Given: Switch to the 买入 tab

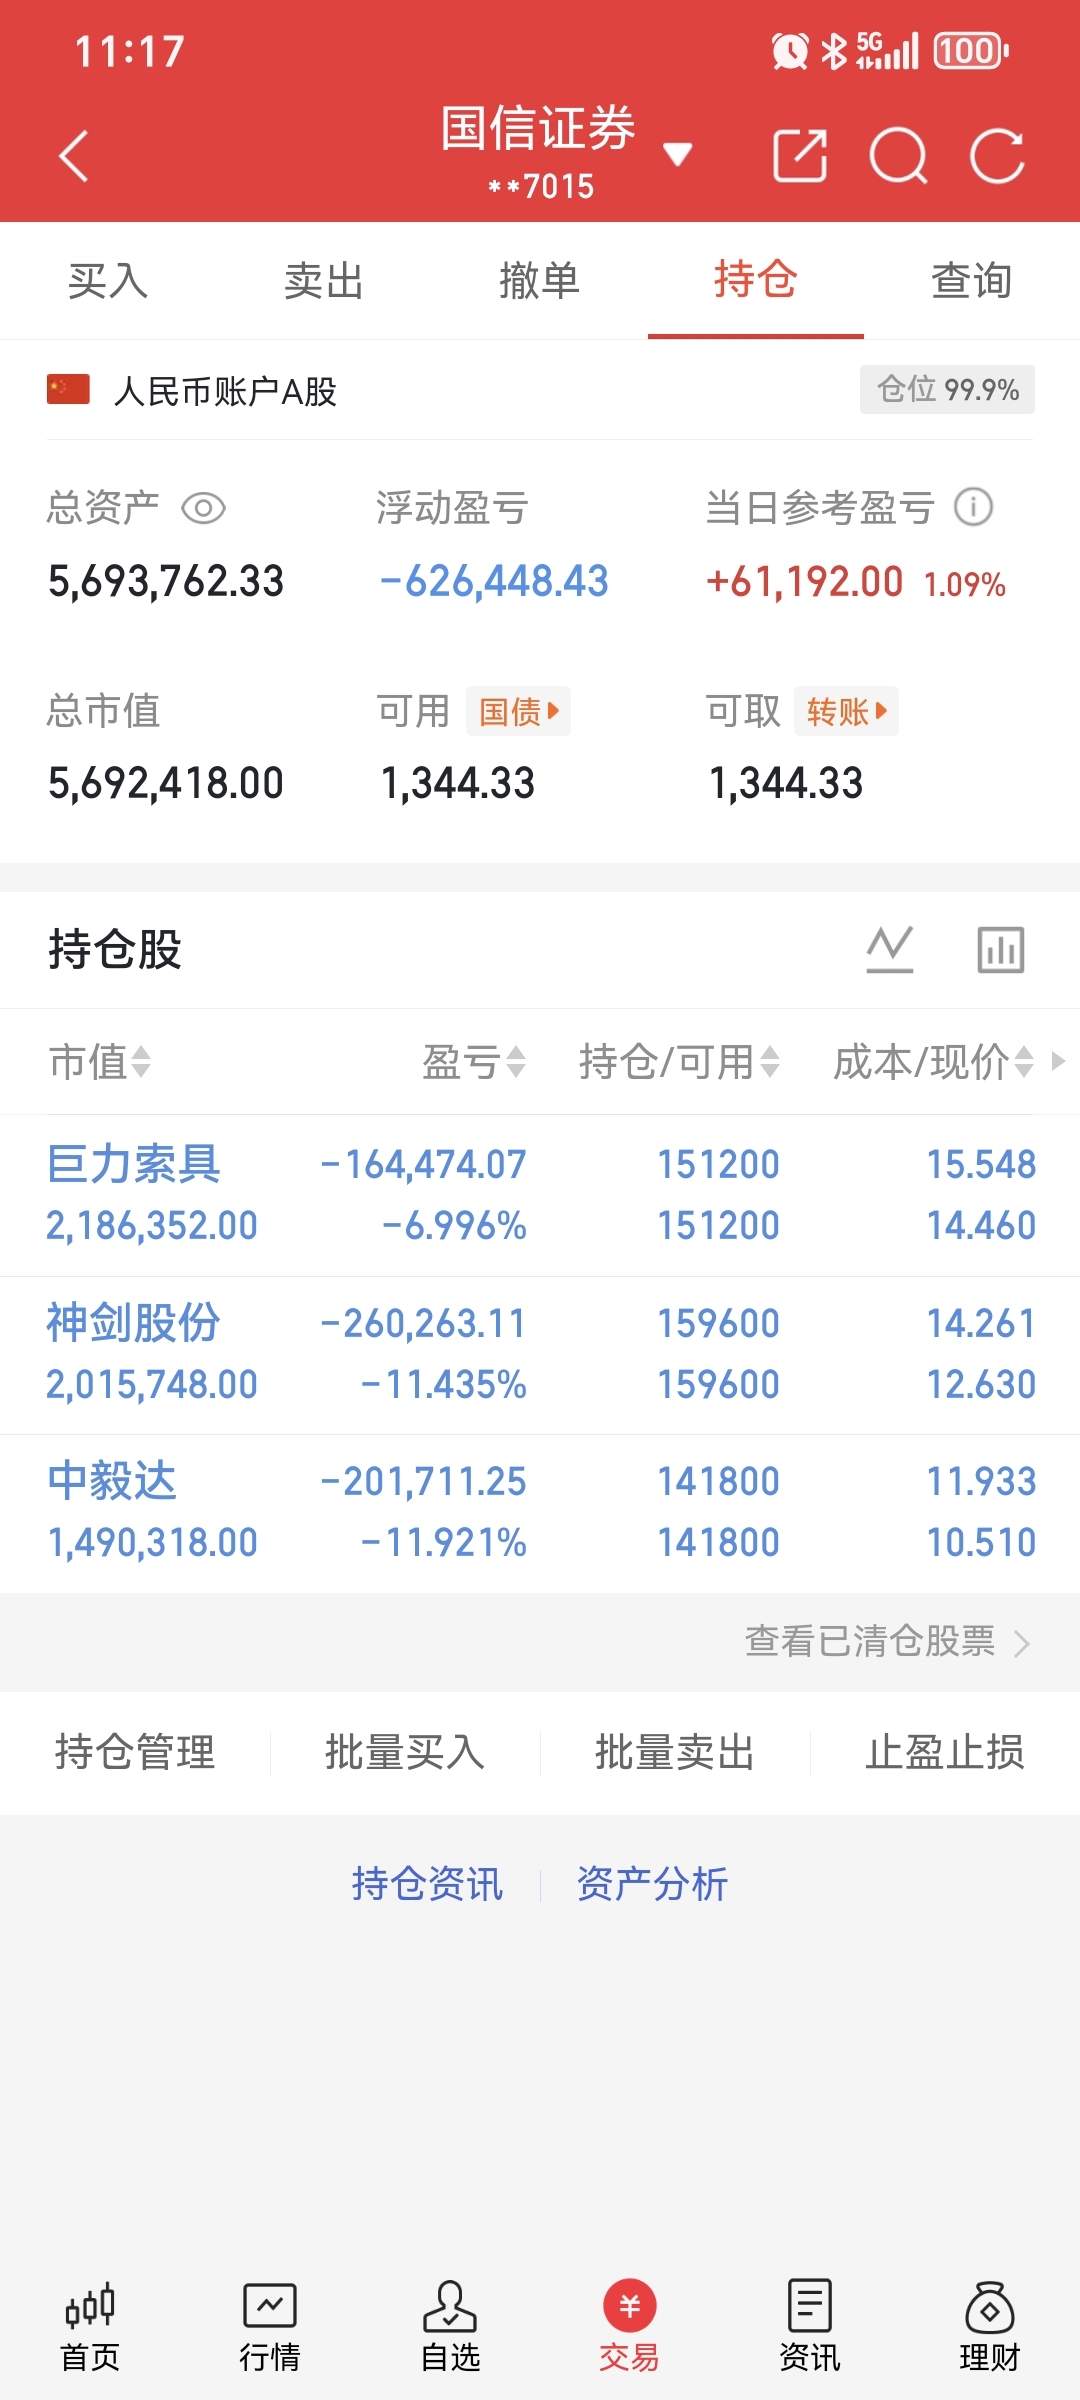Looking at the screenshot, I should [108, 281].
